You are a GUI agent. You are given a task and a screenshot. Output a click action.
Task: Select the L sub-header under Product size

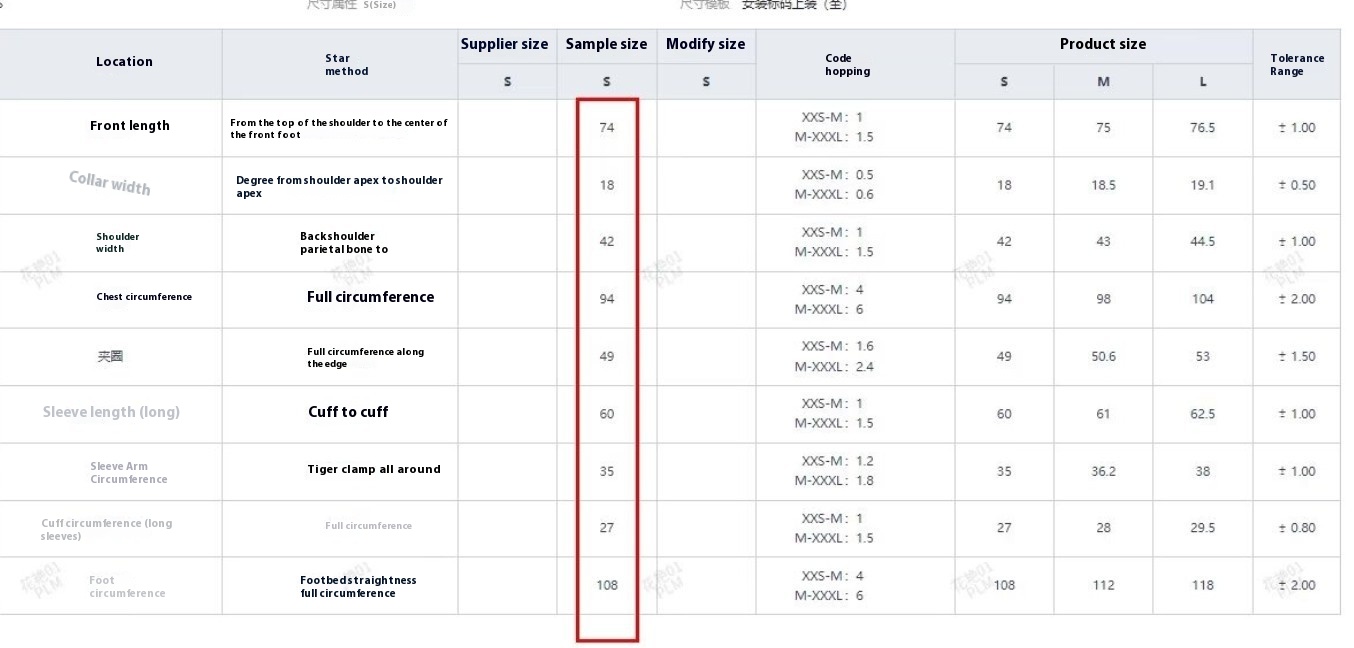1202,82
